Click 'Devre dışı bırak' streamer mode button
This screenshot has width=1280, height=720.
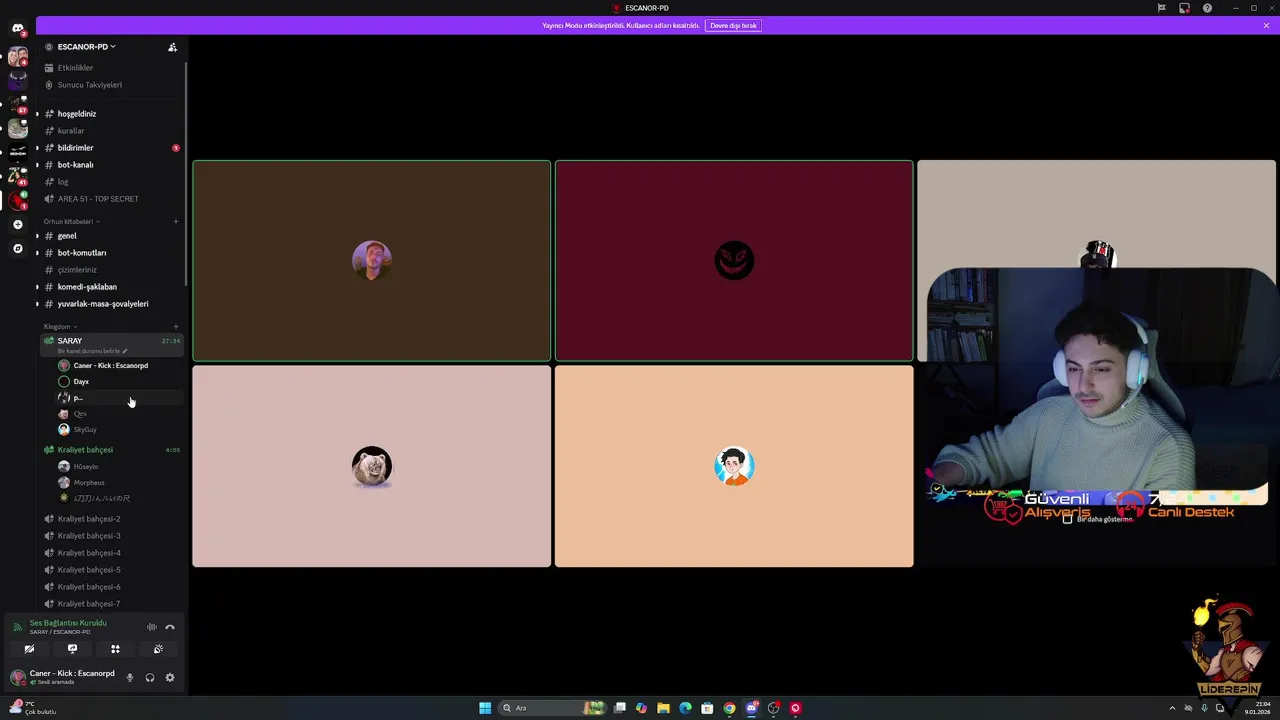[733, 25]
